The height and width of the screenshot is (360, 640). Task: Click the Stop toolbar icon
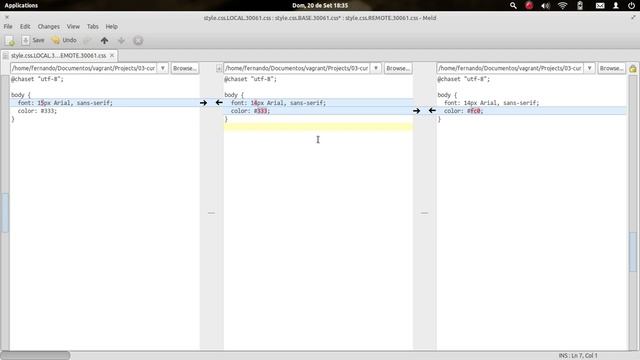click(138, 40)
